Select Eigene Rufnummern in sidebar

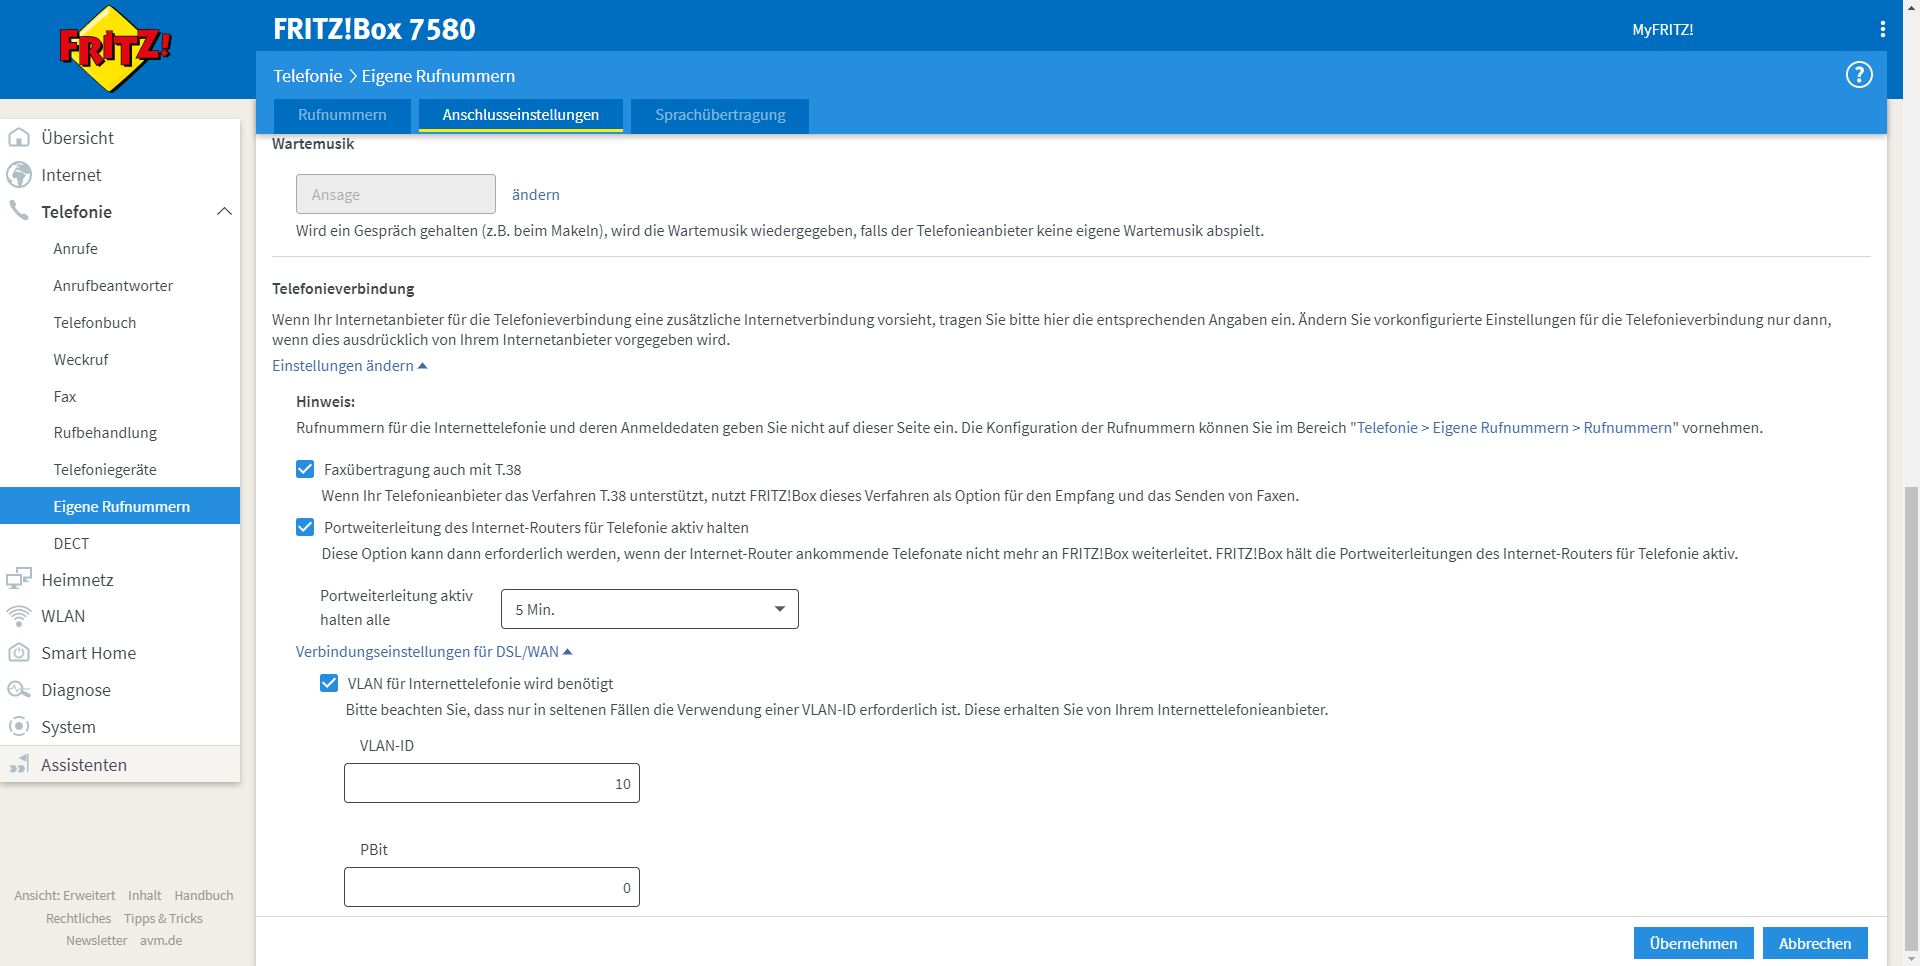click(120, 506)
